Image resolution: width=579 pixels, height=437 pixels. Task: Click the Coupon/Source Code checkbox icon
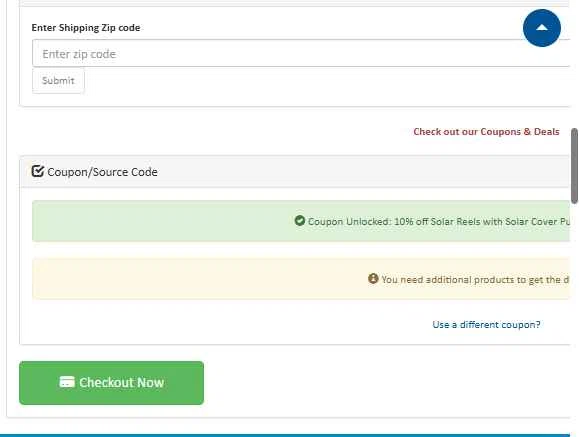(x=38, y=171)
